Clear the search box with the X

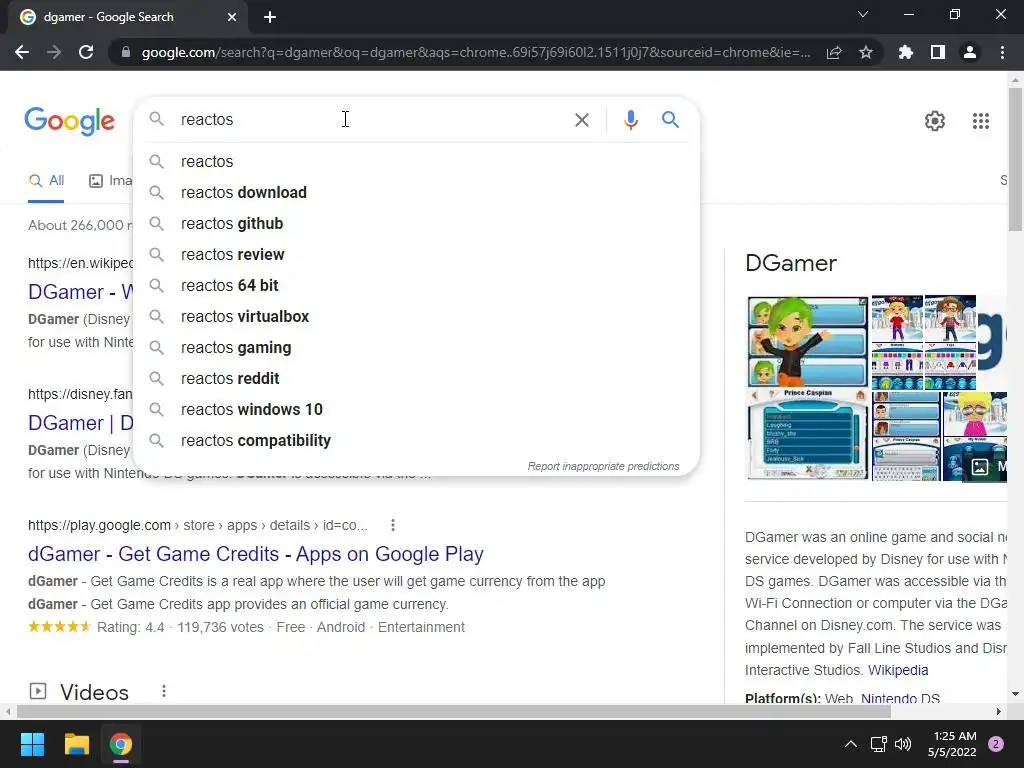pos(582,120)
